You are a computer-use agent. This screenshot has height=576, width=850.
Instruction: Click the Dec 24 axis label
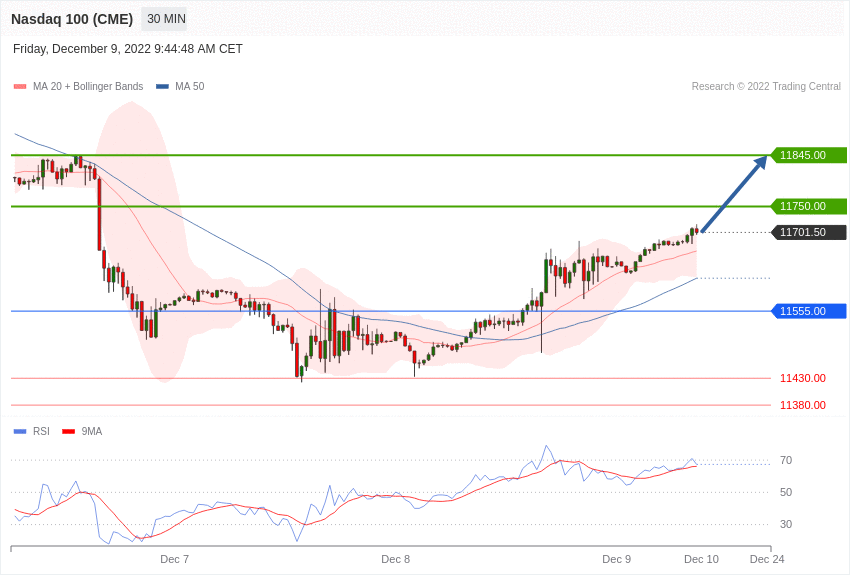767,559
